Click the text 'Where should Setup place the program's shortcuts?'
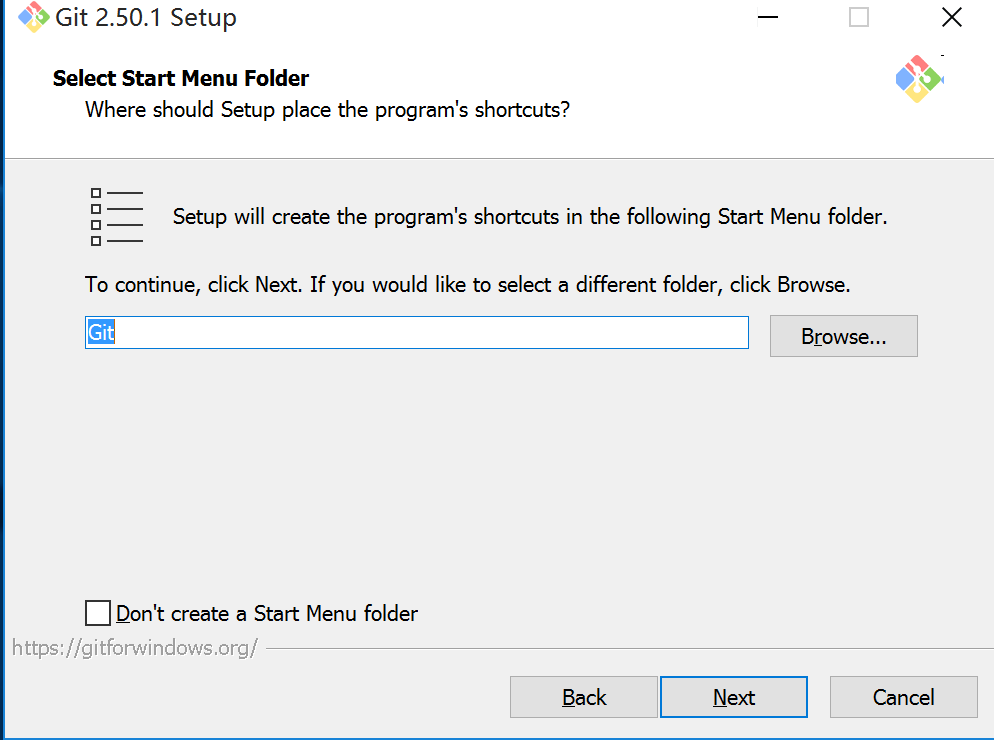 coord(328,110)
